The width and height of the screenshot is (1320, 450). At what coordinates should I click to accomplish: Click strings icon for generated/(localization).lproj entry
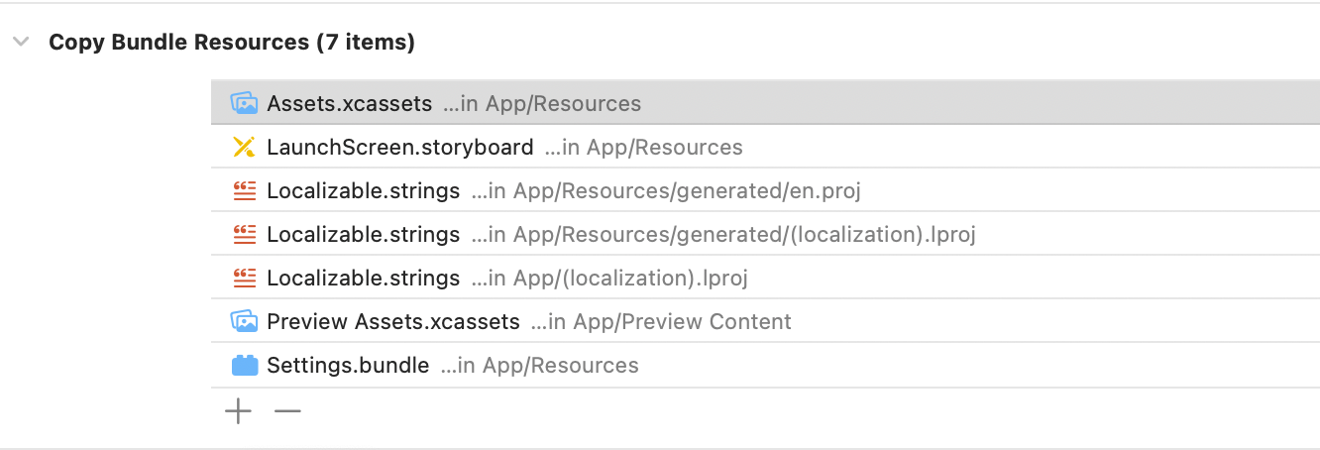pos(244,234)
